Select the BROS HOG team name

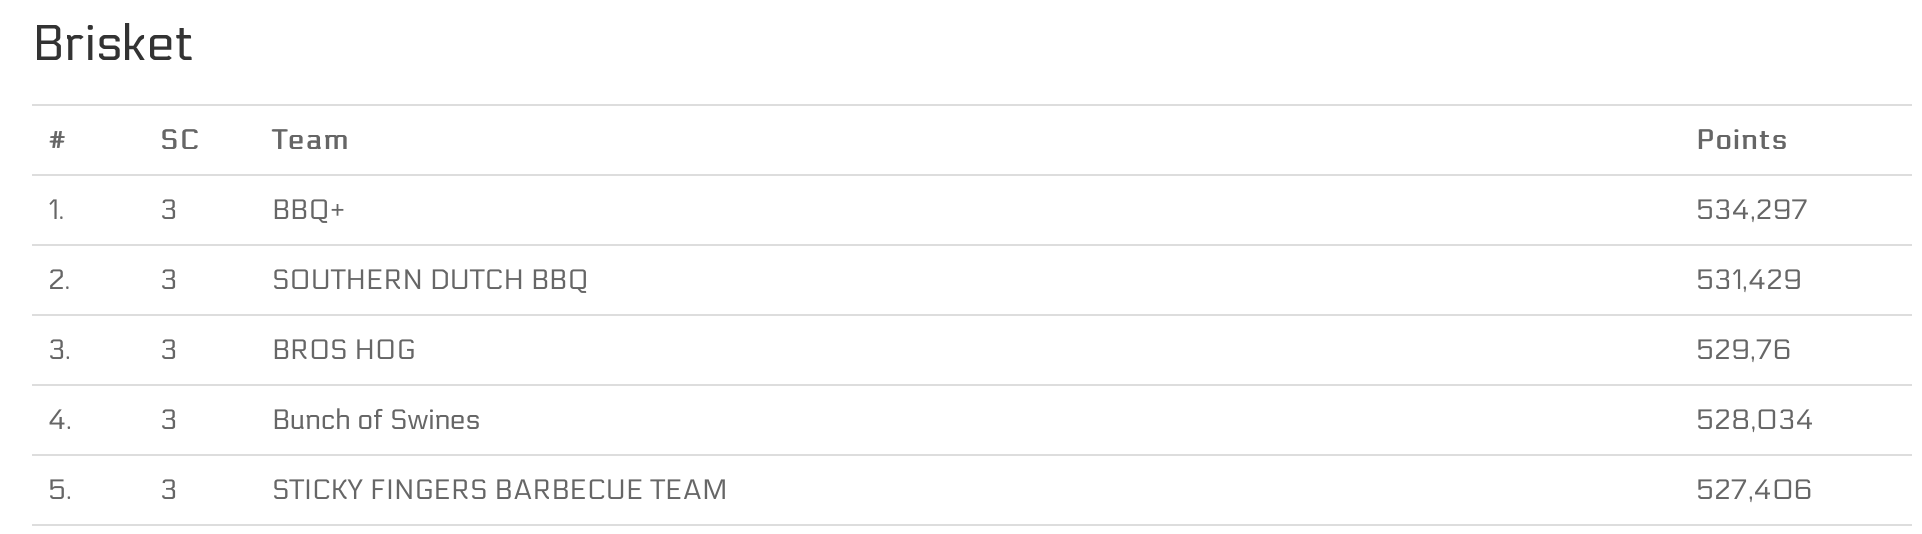[344, 350]
